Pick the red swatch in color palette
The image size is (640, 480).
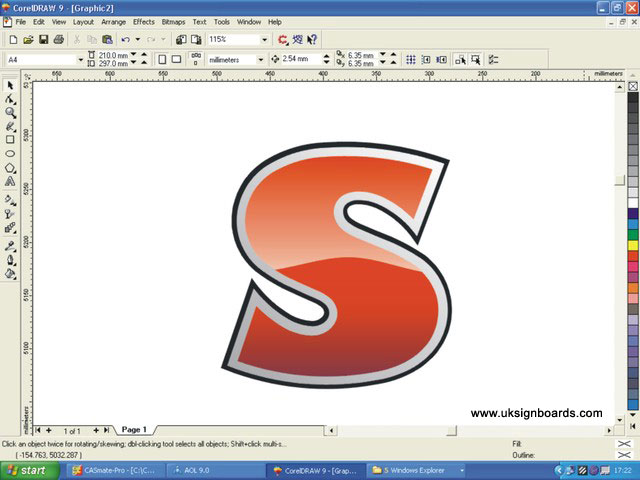coord(633,255)
